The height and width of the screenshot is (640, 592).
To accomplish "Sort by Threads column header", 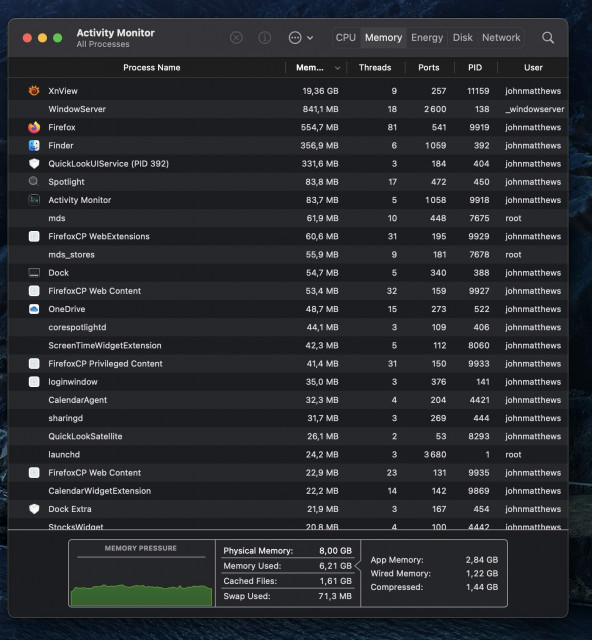I will 375,67.
